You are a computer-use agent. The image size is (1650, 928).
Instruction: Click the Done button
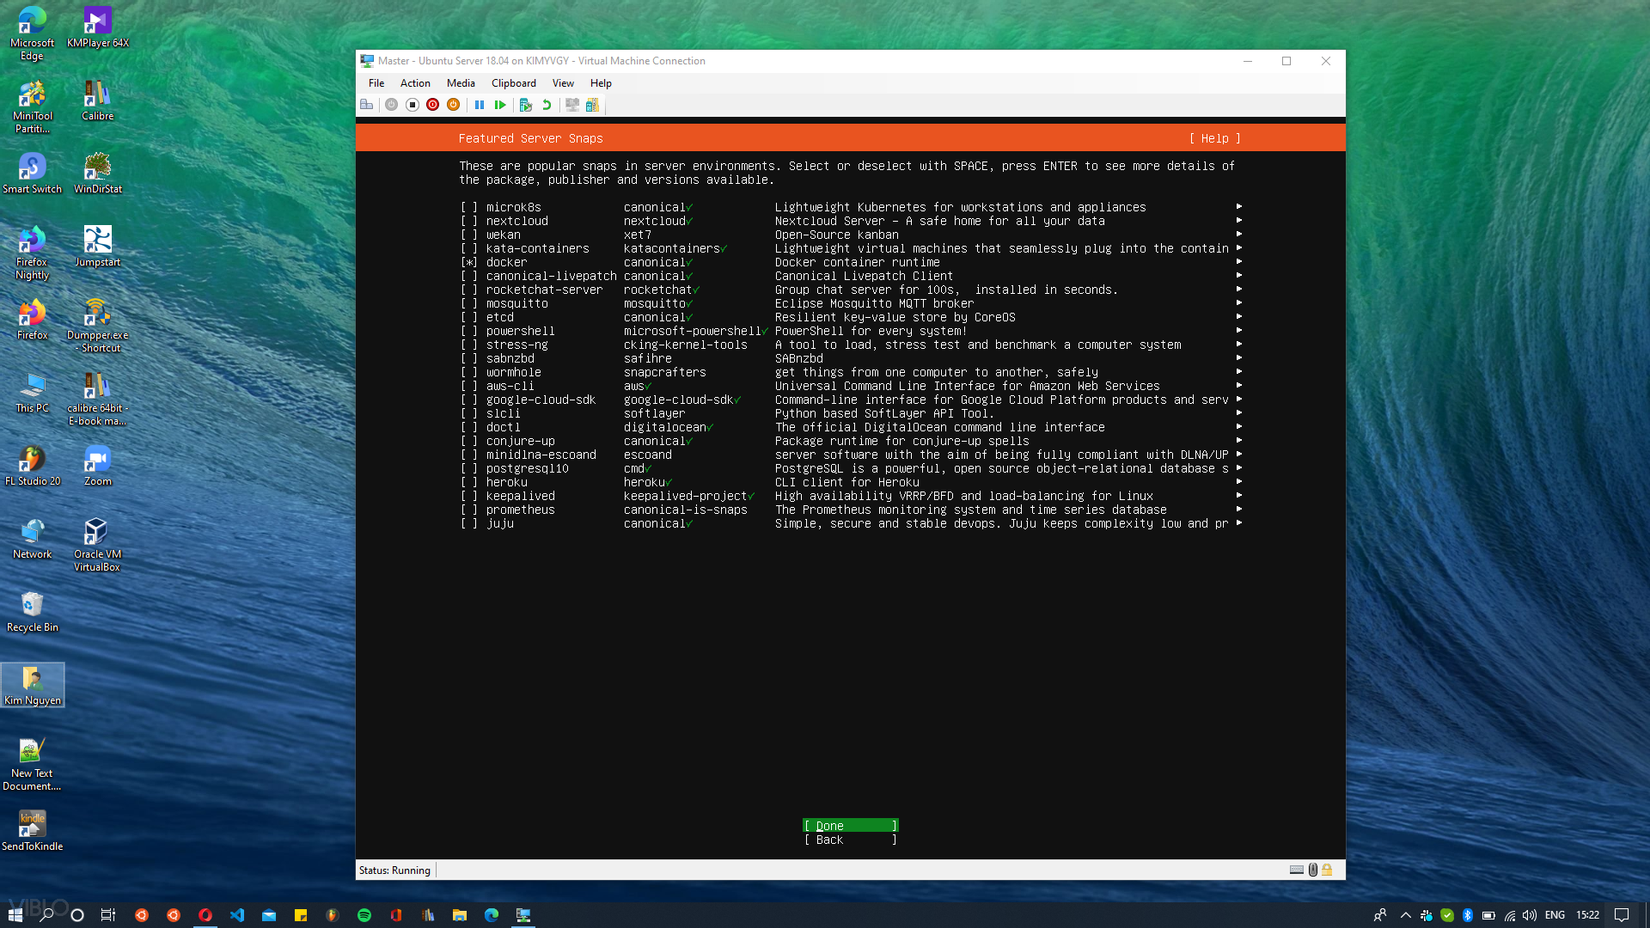tap(851, 826)
